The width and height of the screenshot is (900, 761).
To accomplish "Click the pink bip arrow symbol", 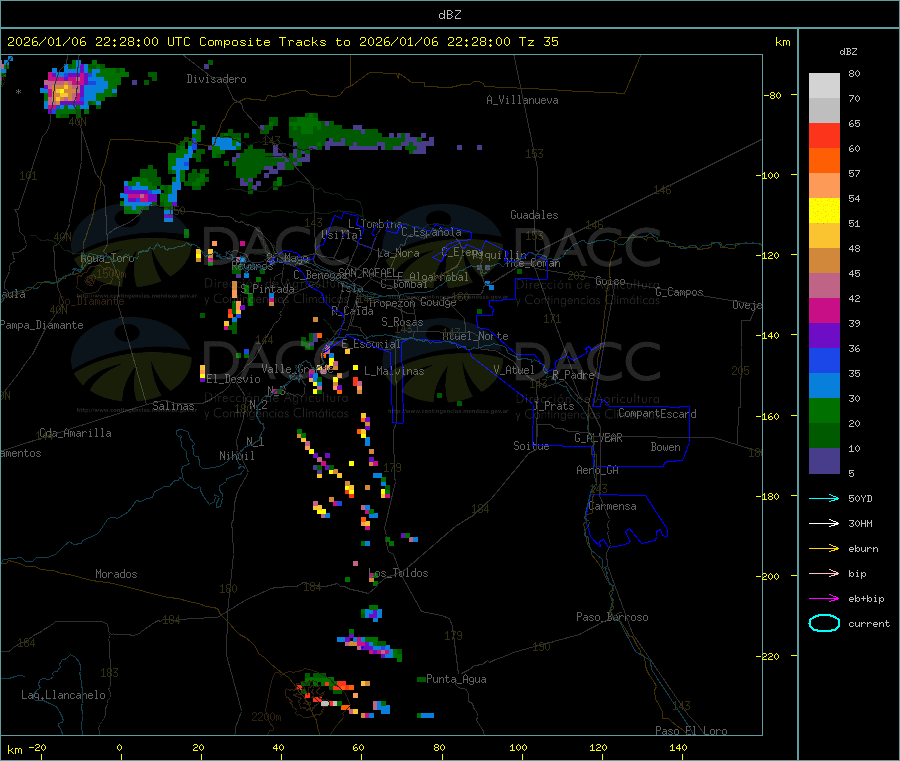I will coord(824,573).
